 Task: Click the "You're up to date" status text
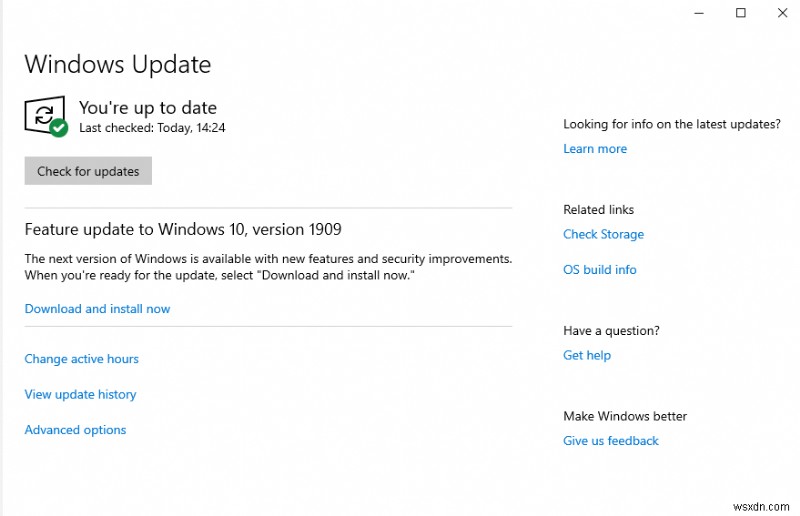148,108
